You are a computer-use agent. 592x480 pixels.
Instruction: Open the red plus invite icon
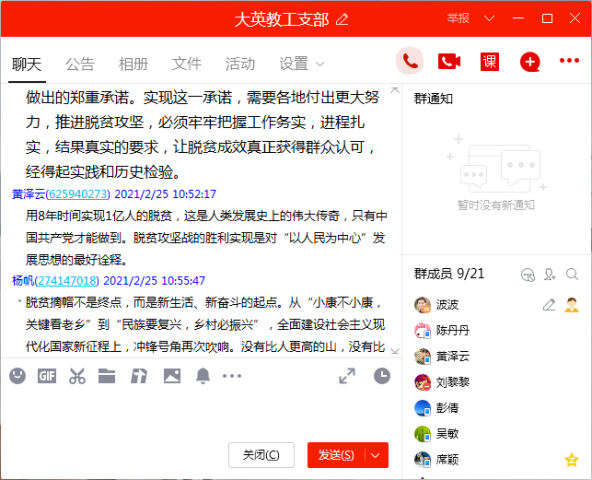530,62
